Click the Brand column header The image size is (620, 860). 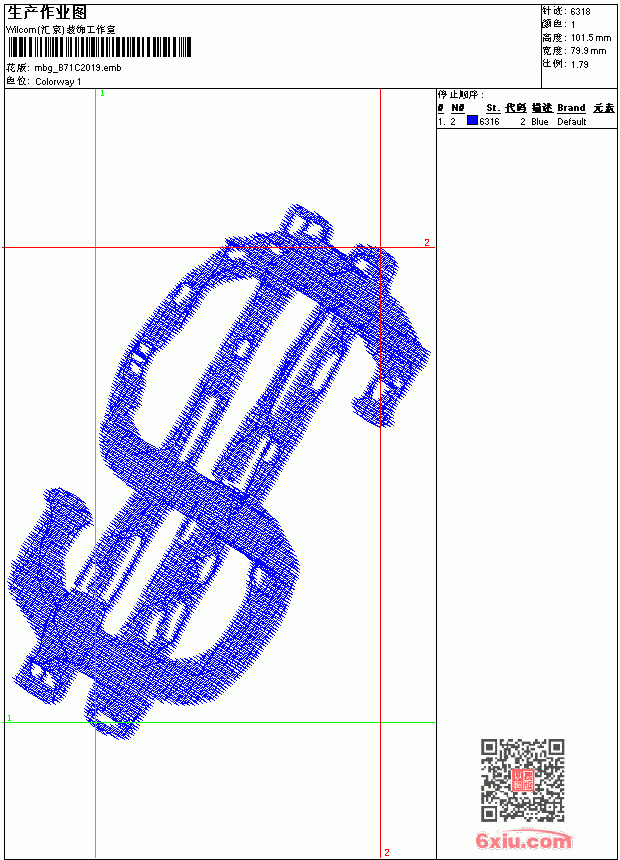tap(571, 108)
